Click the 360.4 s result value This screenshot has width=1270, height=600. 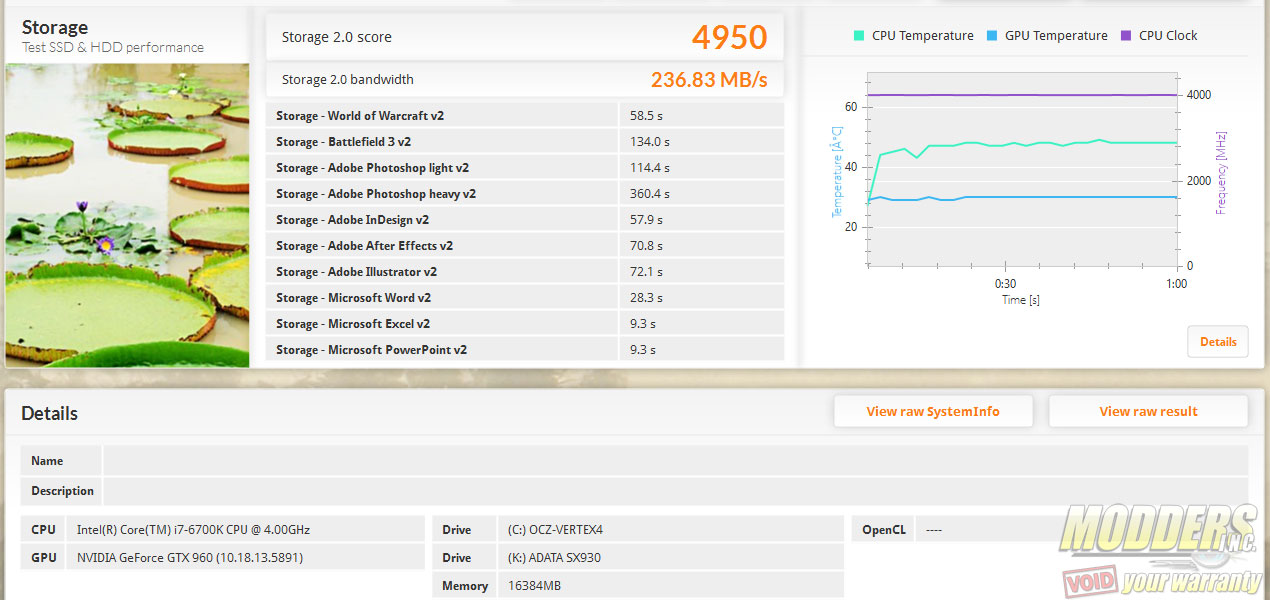[x=650, y=194]
